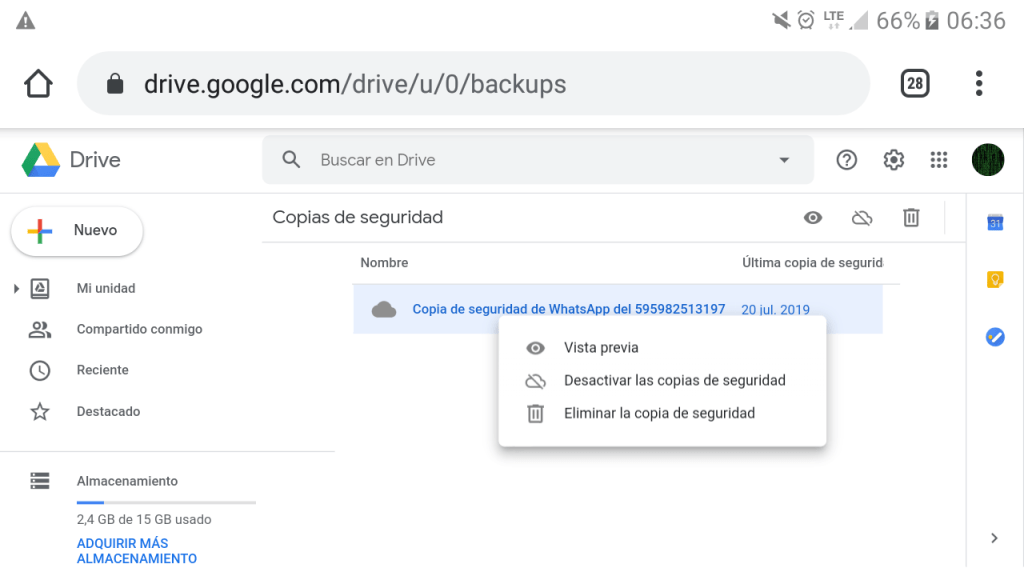The width and height of the screenshot is (1024, 576).
Task: Click the Nuevo button
Action: [x=77, y=230]
